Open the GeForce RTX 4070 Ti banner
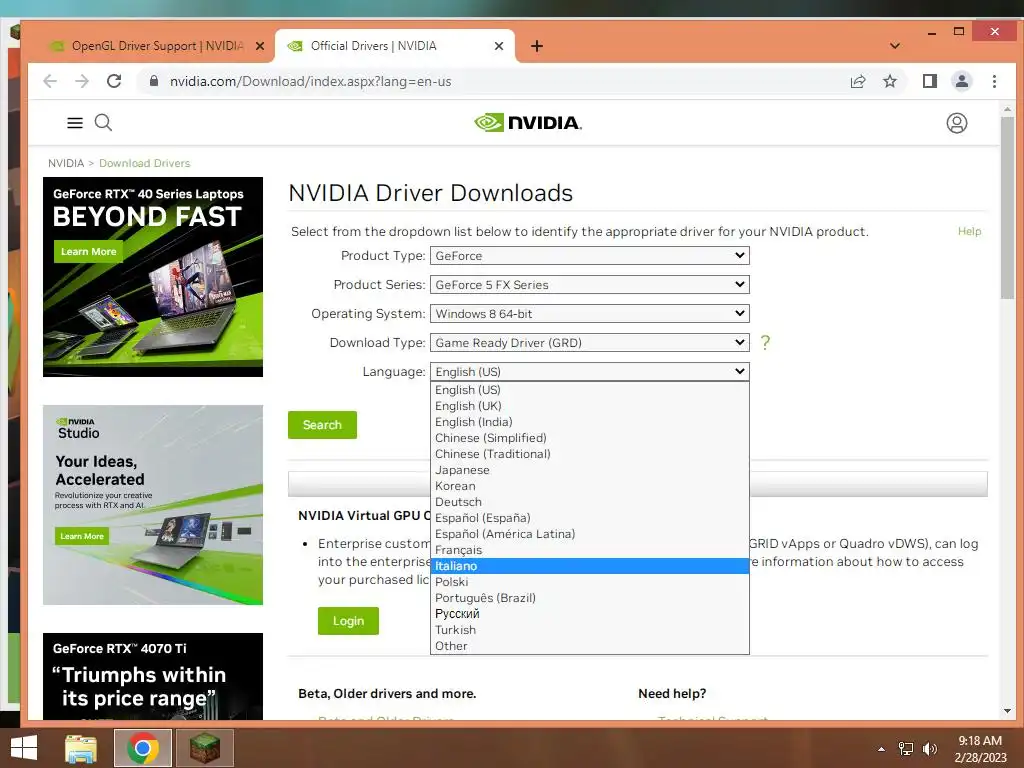Viewport: 1024px width, 768px height. [153, 677]
